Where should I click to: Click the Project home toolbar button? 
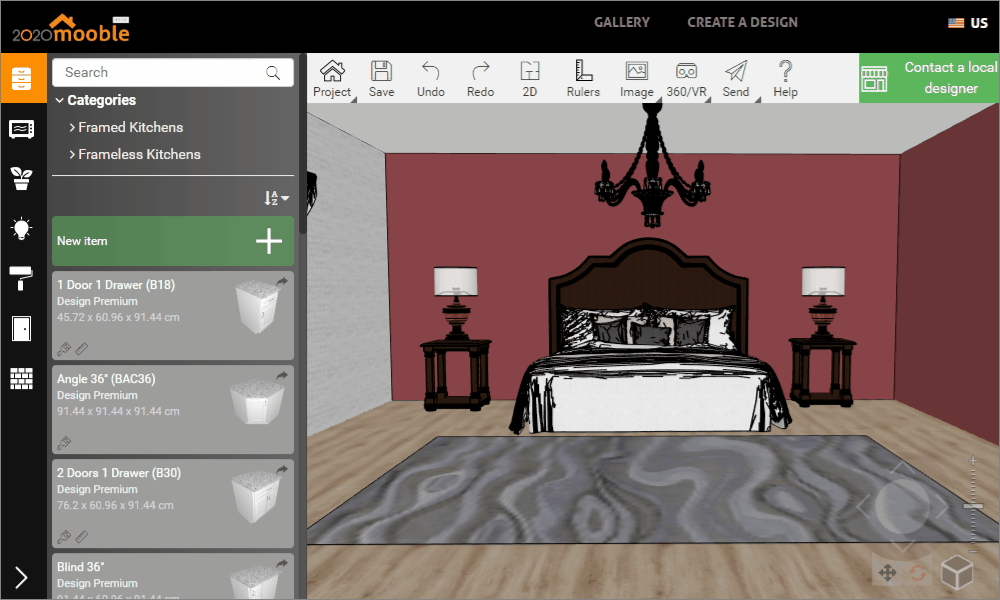point(332,78)
